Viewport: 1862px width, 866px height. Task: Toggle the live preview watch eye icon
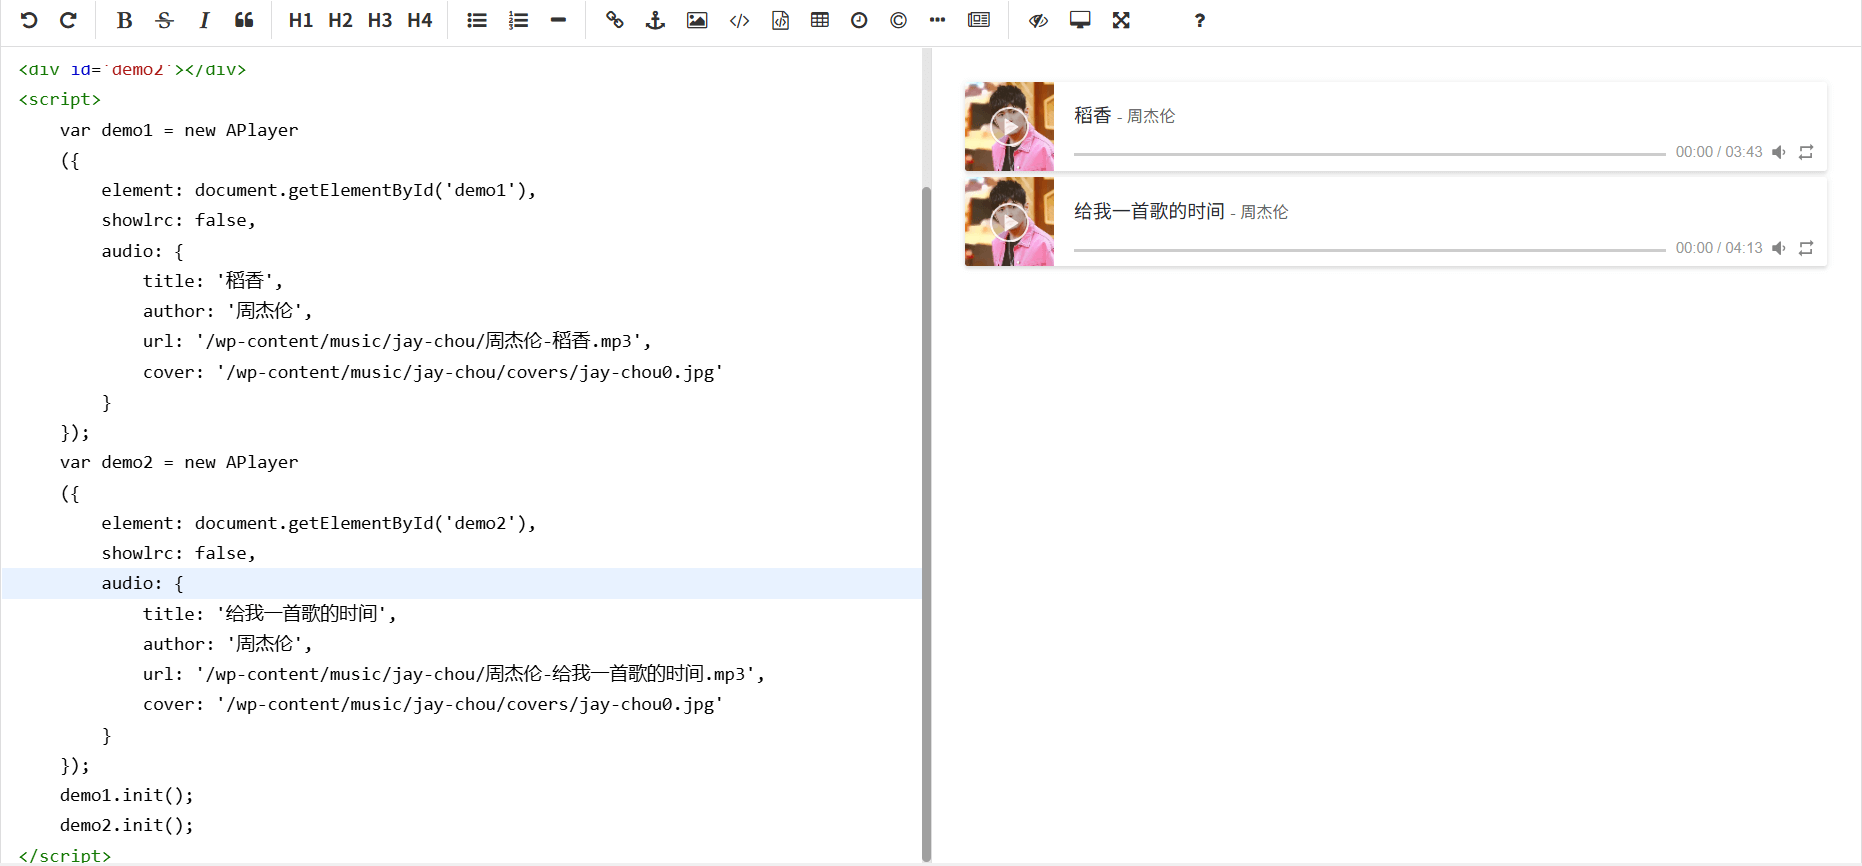[x=1038, y=20]
